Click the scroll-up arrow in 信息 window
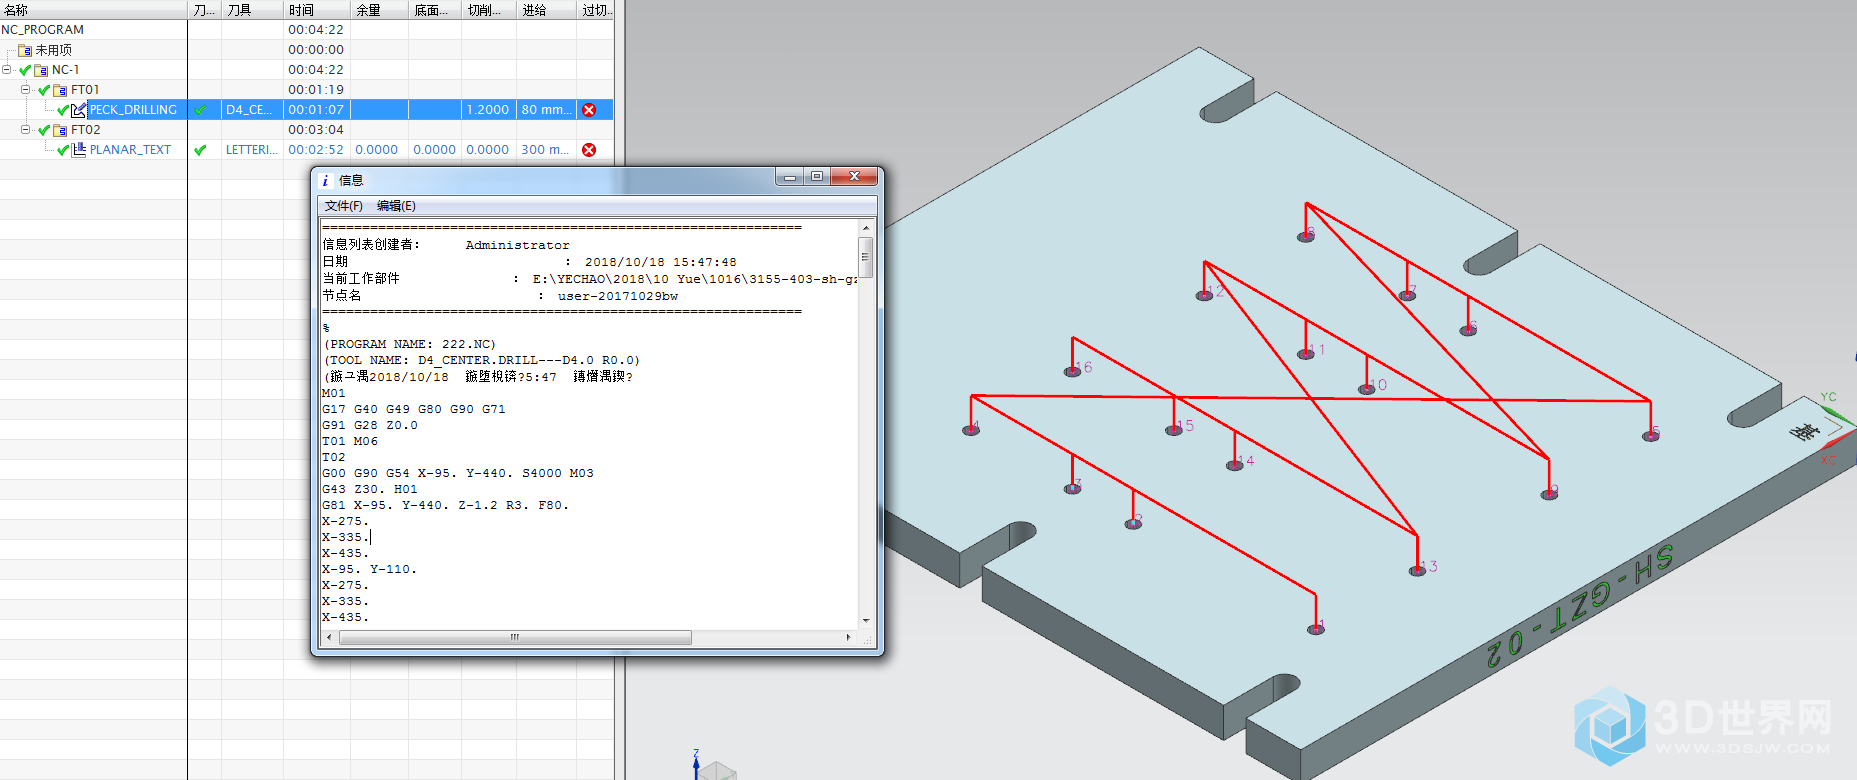This screenshot has width=1857, height=780. pos(866,228)
